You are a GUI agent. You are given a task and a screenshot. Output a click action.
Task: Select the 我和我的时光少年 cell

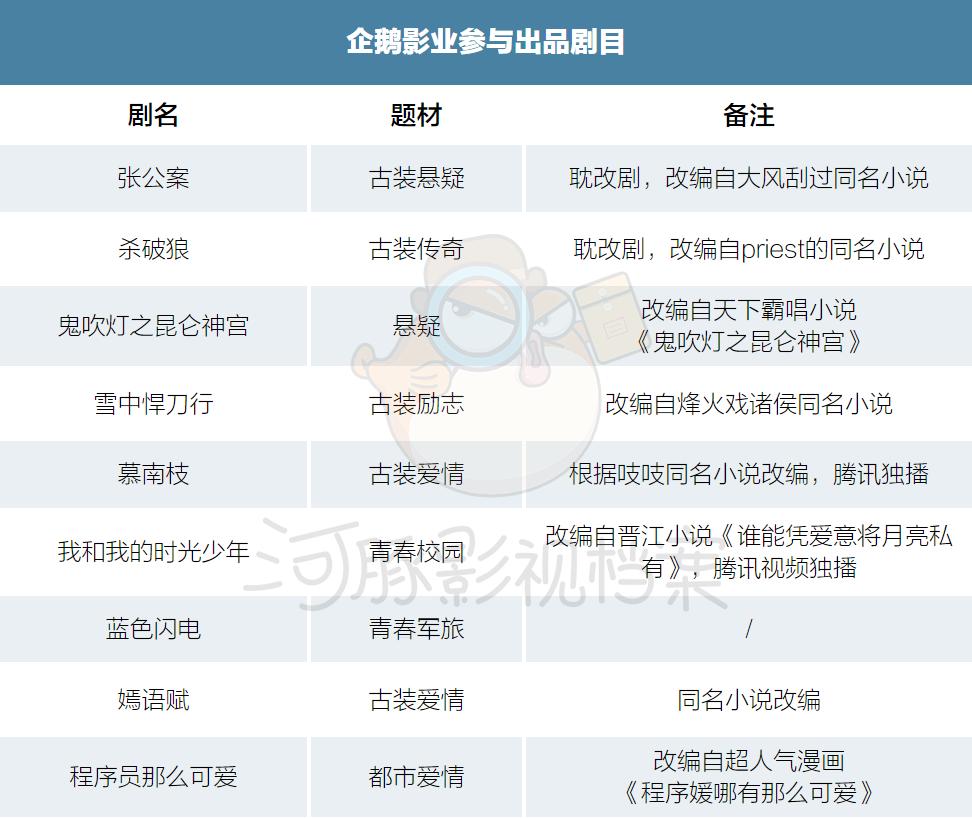153,552
